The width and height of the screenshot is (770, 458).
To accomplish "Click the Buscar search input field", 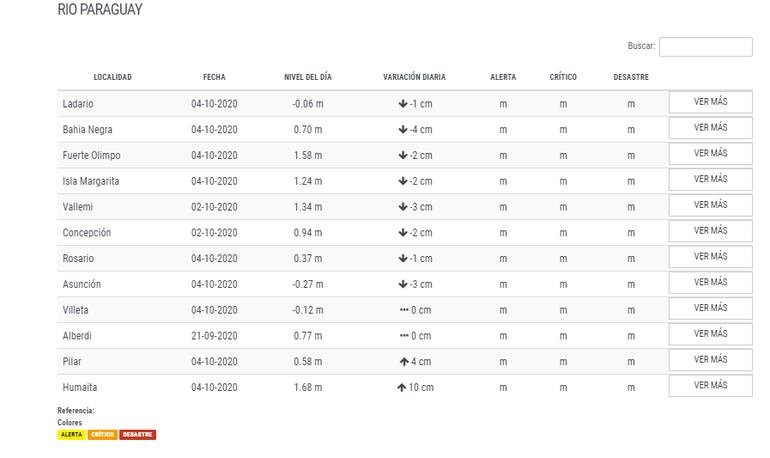I will pos(705,47).
